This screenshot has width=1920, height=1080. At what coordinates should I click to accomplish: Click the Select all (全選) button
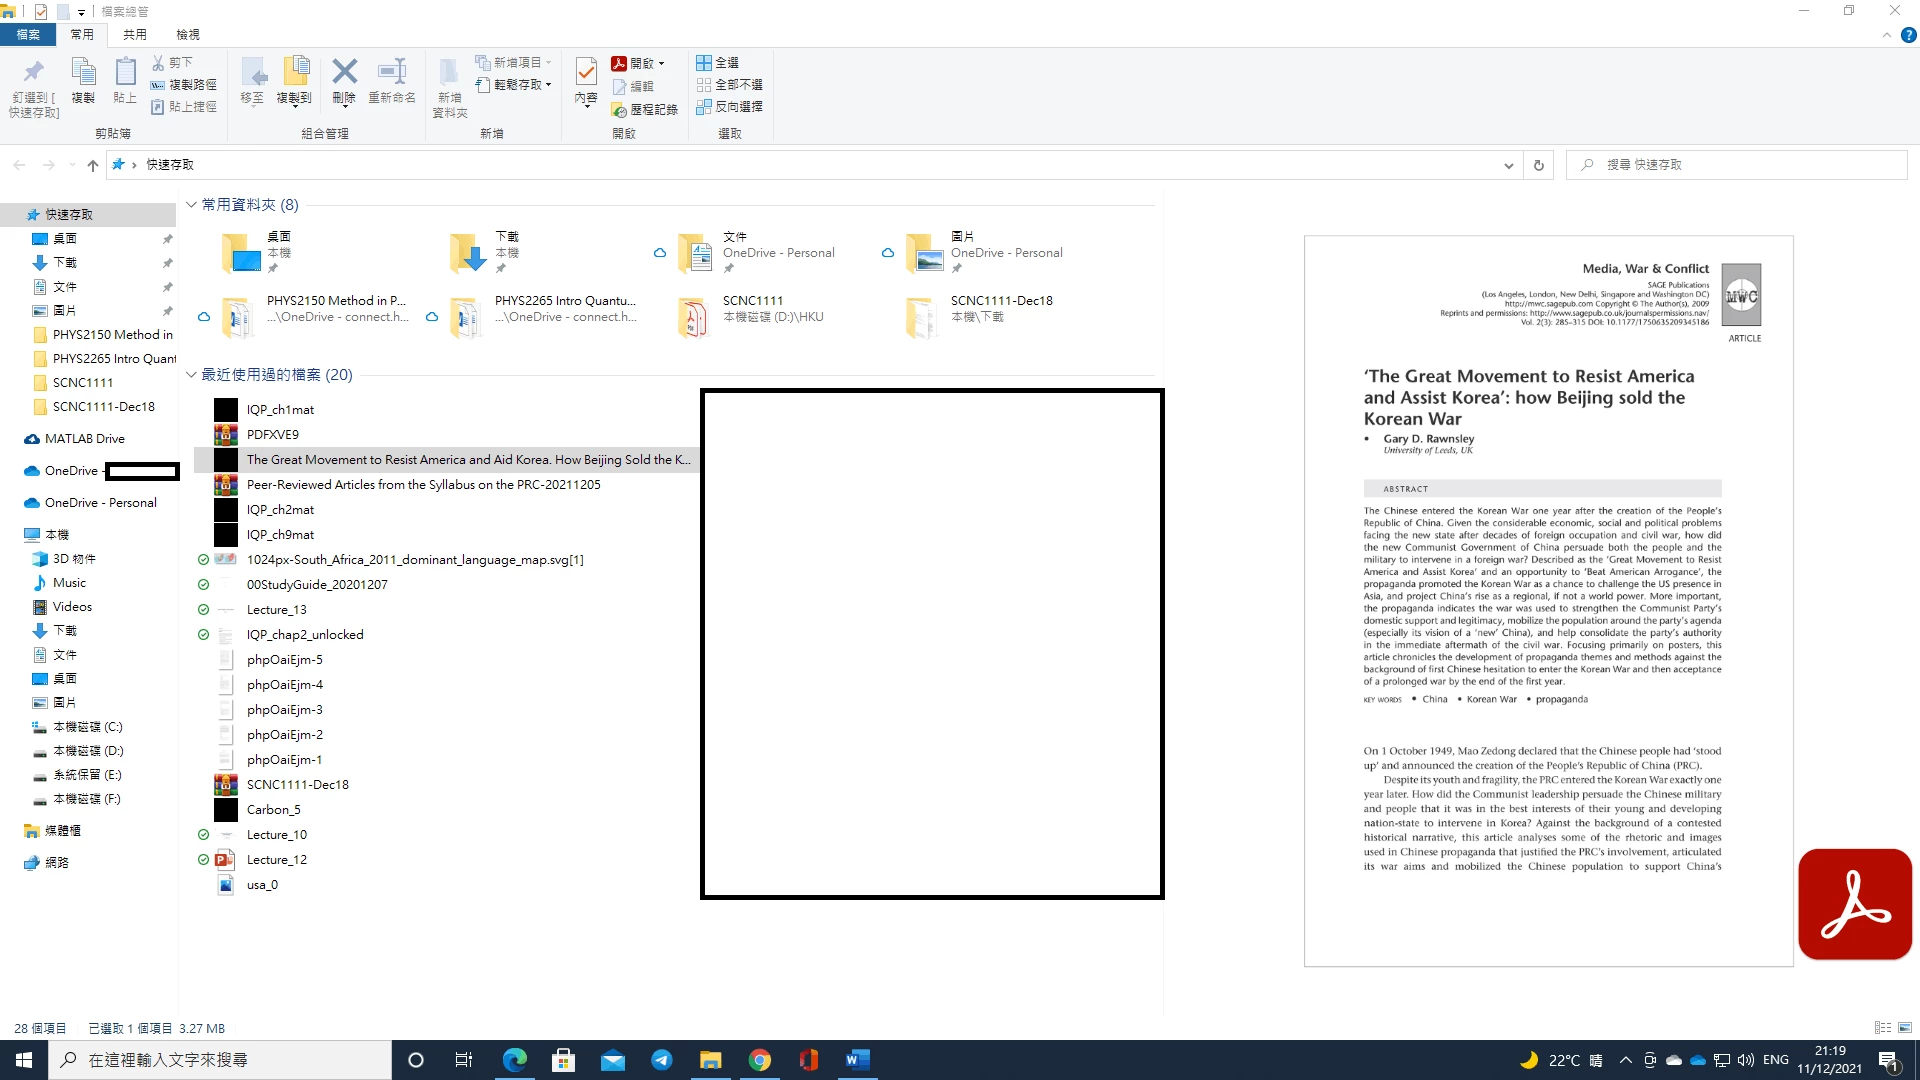tap(718, 62)
